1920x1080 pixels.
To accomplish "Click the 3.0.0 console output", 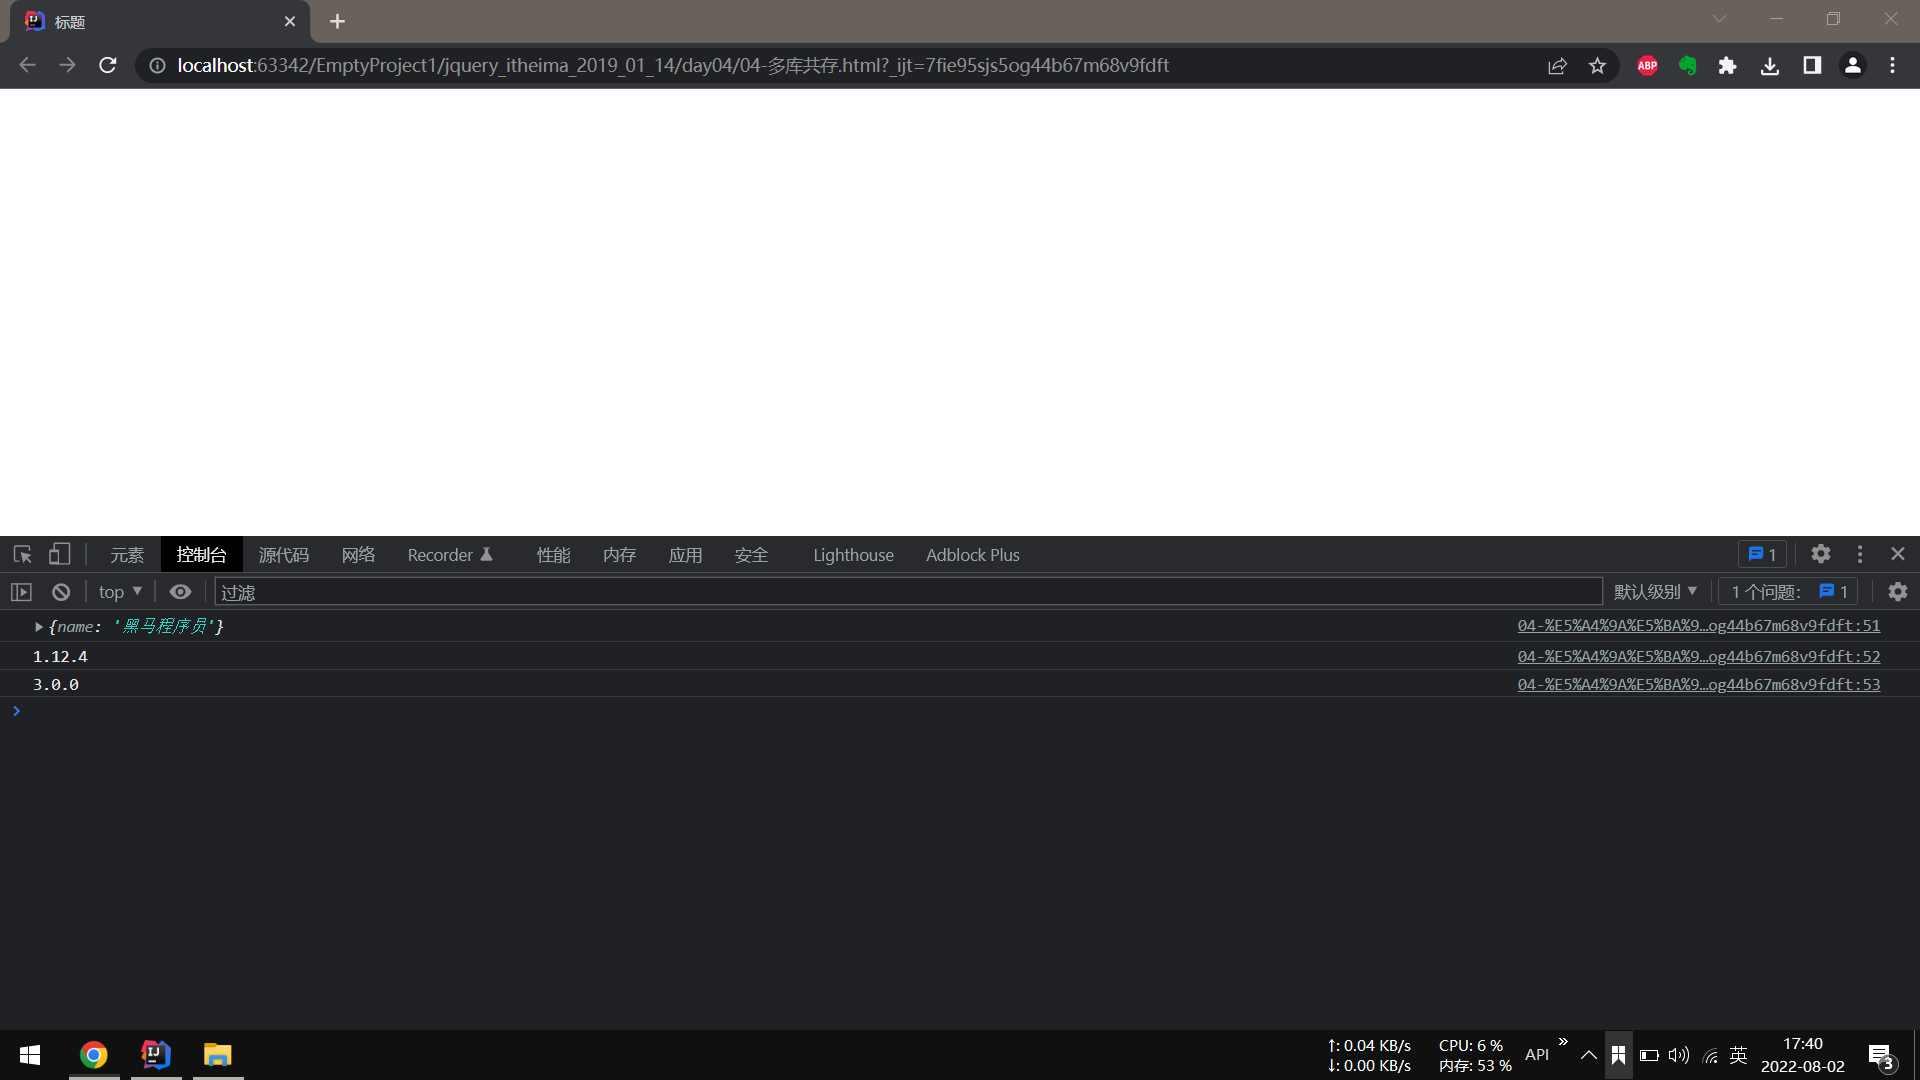I will [x=56, y=685].
